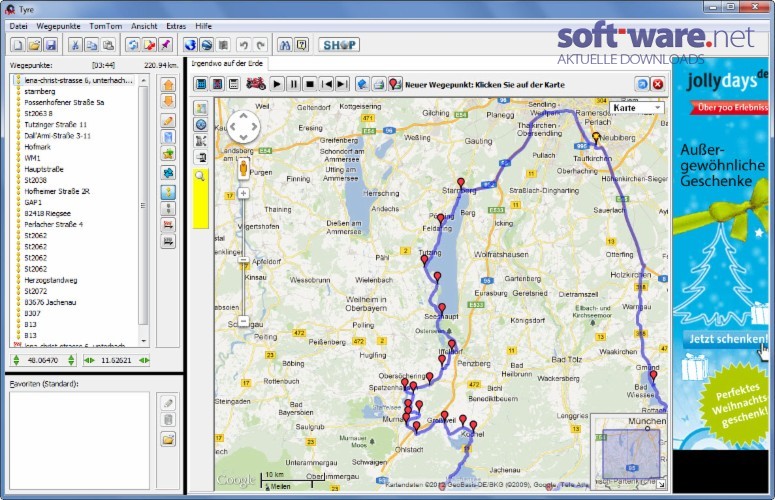
Task: Open help via the question mark icon
Action: click(301, 45)
